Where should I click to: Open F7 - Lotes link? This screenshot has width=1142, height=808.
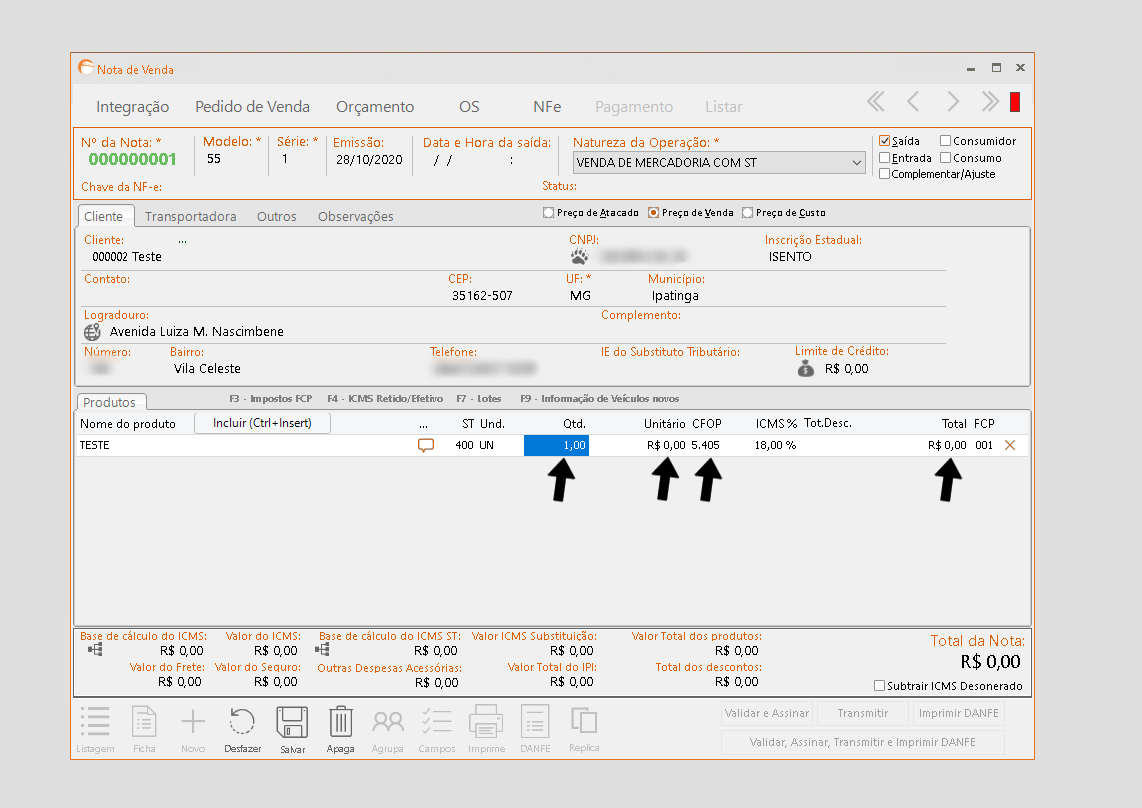[x=479, y=399]
